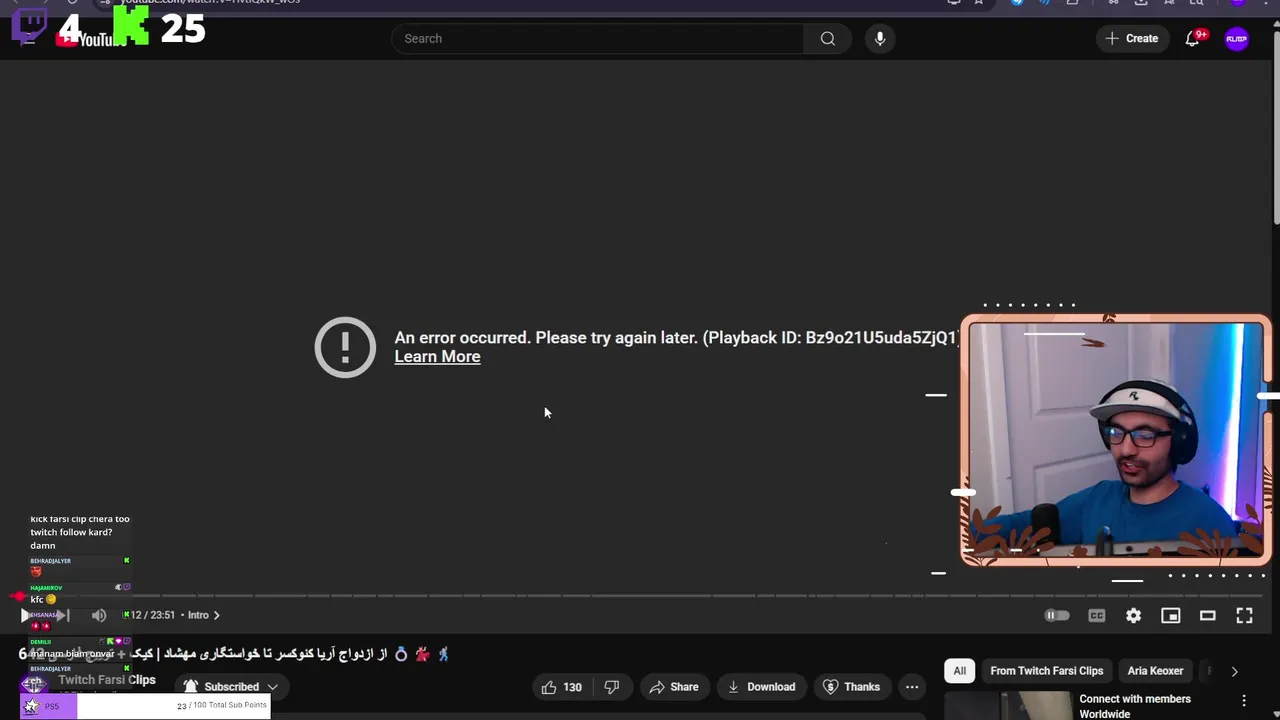1280x720 pixels.
Task: Open the account avatar menu
Action: tap(1237, 39)
